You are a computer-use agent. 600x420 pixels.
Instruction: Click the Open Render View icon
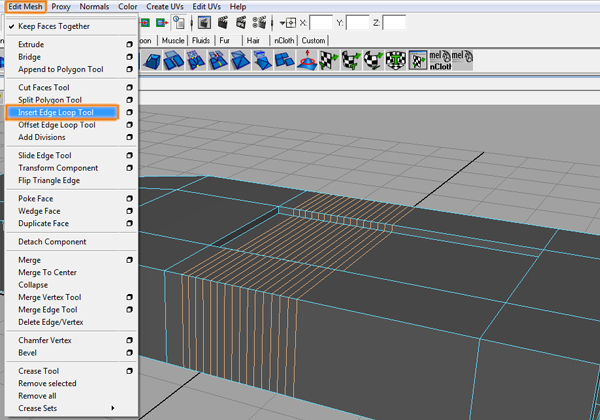point(204,23)
